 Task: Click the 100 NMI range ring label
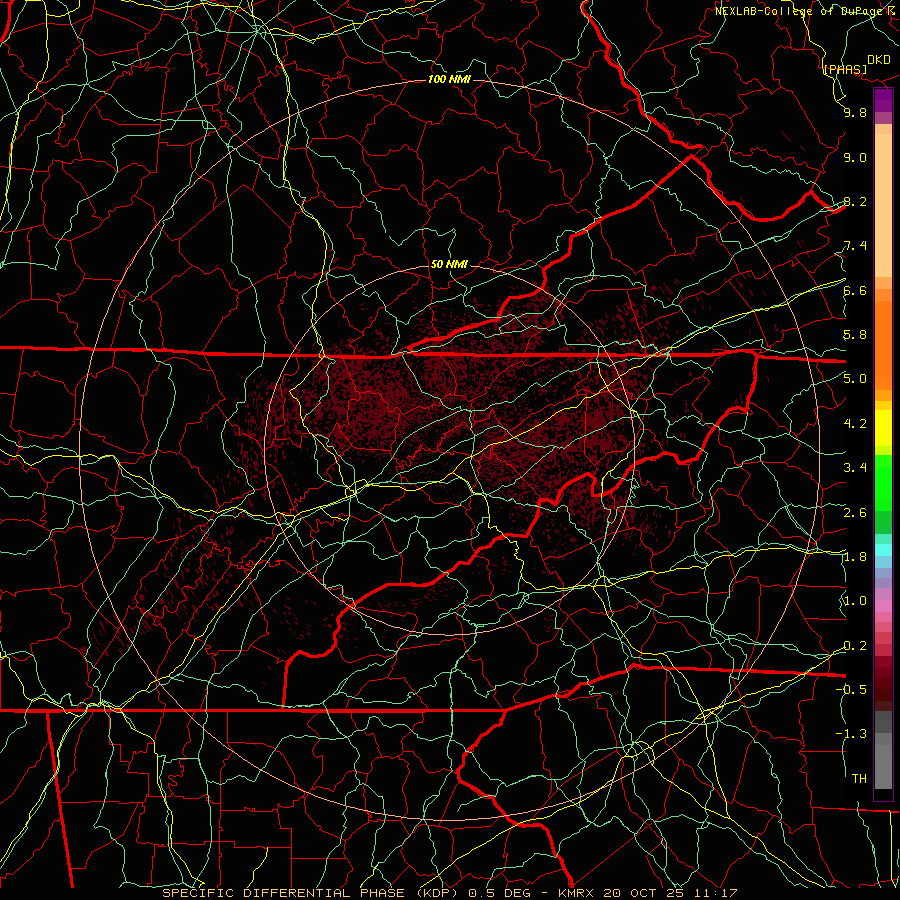point(449,79)
